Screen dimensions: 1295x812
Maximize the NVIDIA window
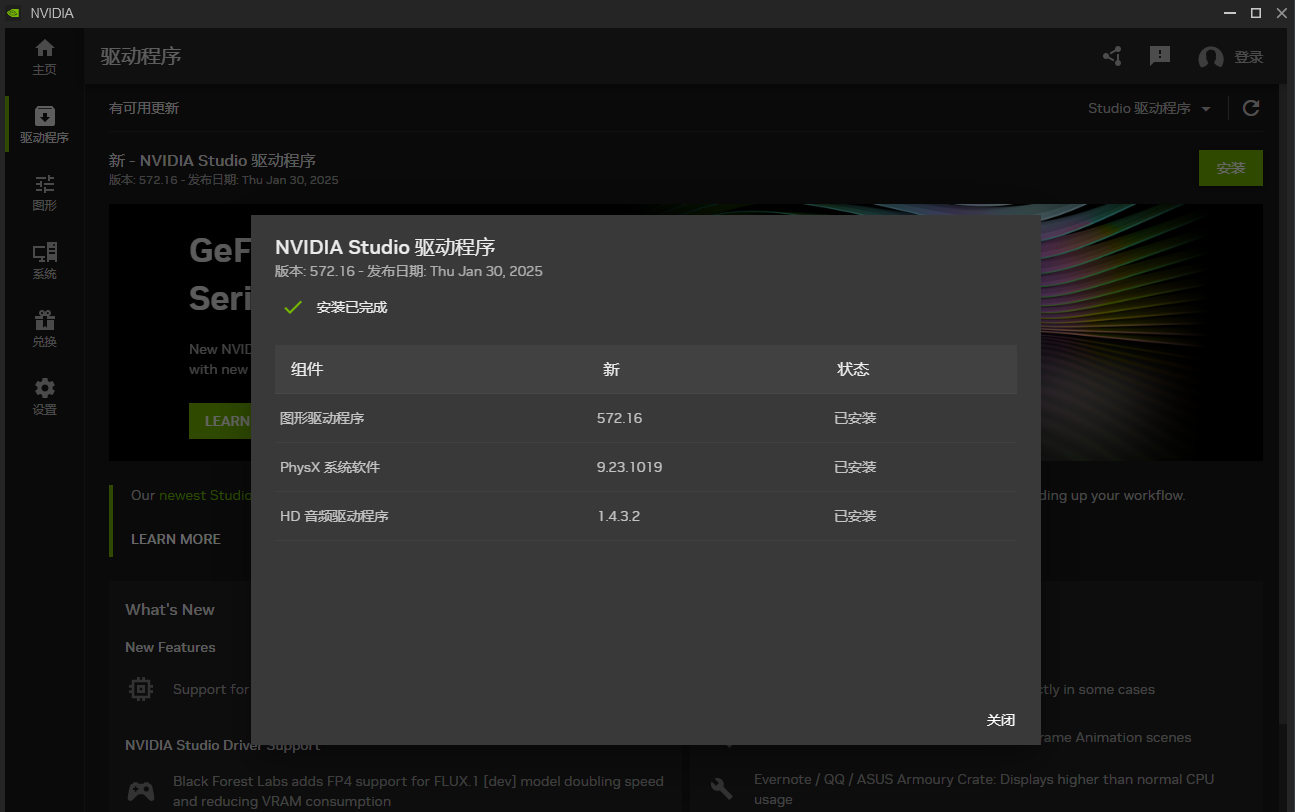tap(1256, 13)
